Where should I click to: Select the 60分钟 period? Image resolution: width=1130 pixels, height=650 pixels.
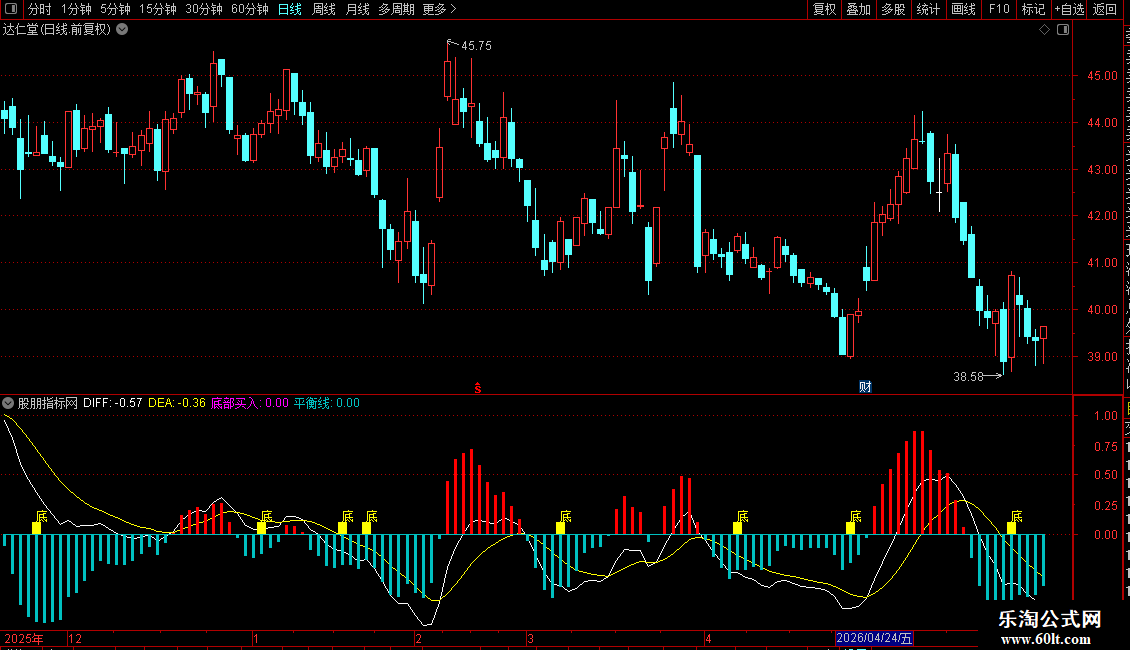coord(250,9)
